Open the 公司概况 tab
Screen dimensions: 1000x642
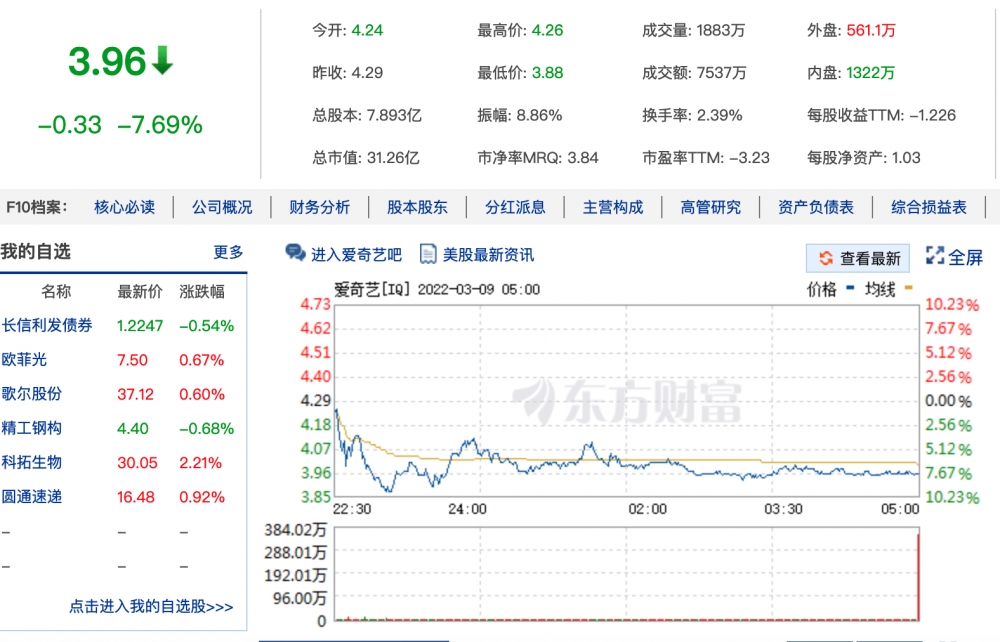click(x=222, y=207)
